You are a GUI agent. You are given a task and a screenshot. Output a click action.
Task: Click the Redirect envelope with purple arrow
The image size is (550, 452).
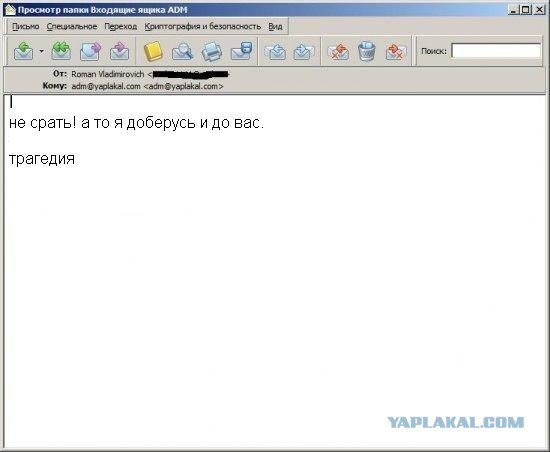[x=119, y=51]
